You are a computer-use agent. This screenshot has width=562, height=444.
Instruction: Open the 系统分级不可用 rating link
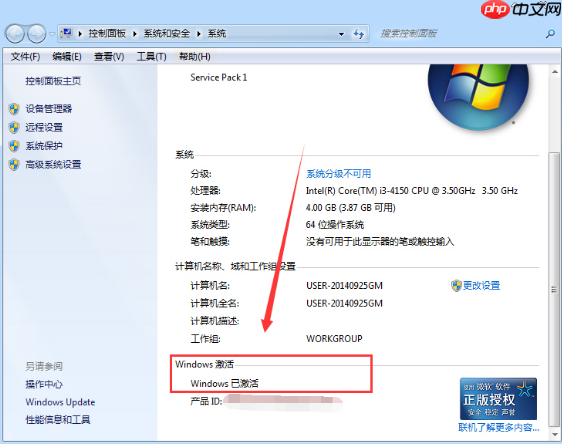(x=338, y=174)
